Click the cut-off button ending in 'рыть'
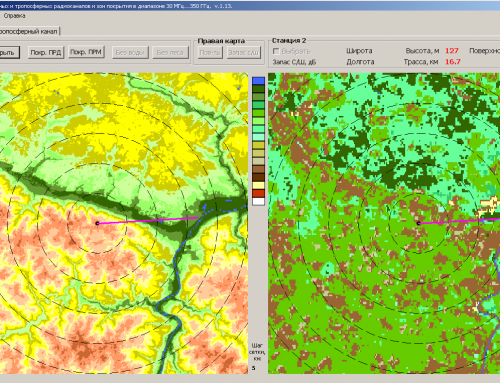500x383 pixels. click(9, 52)
